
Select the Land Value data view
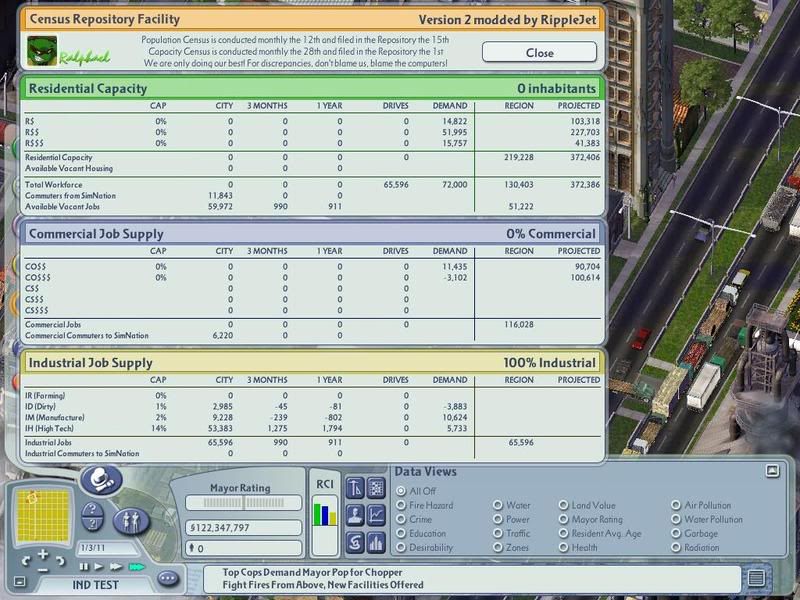[x=563, y=505]
